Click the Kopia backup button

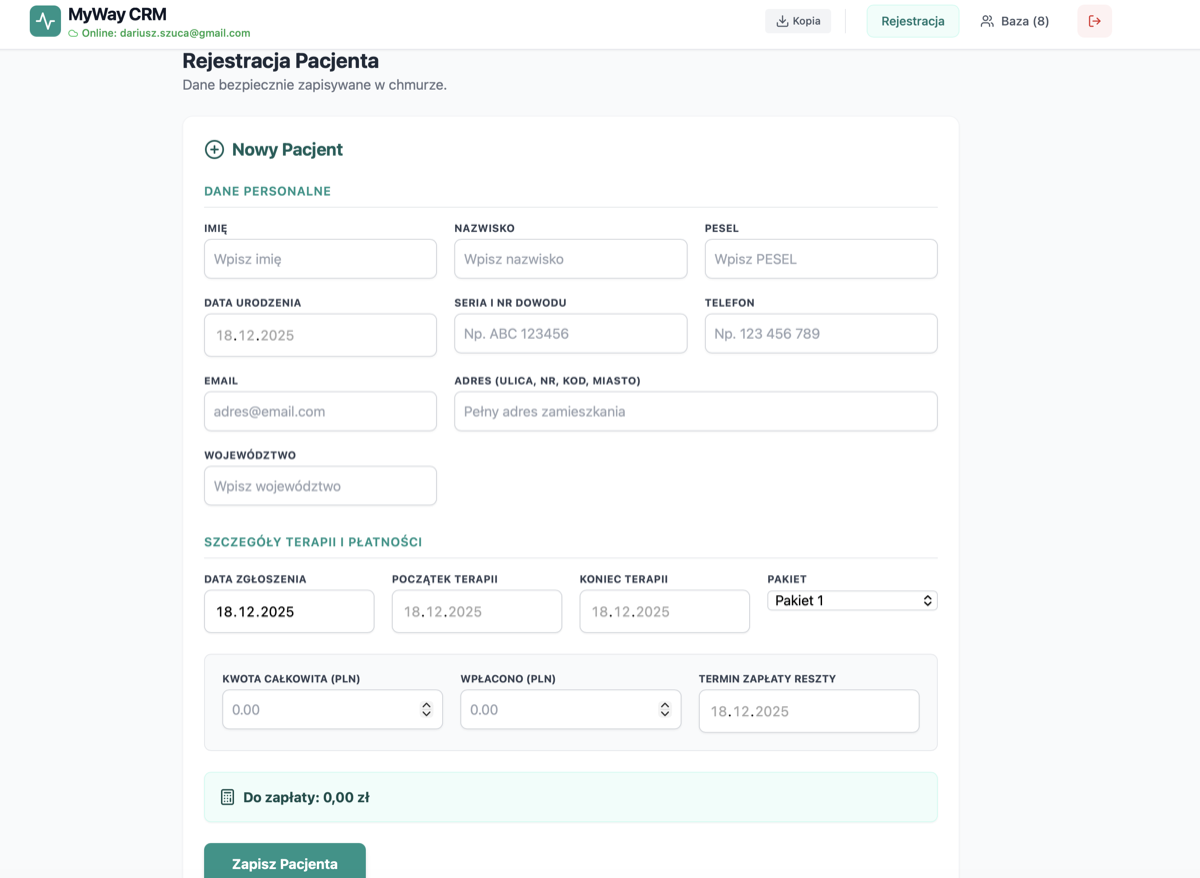click(797, 20)
